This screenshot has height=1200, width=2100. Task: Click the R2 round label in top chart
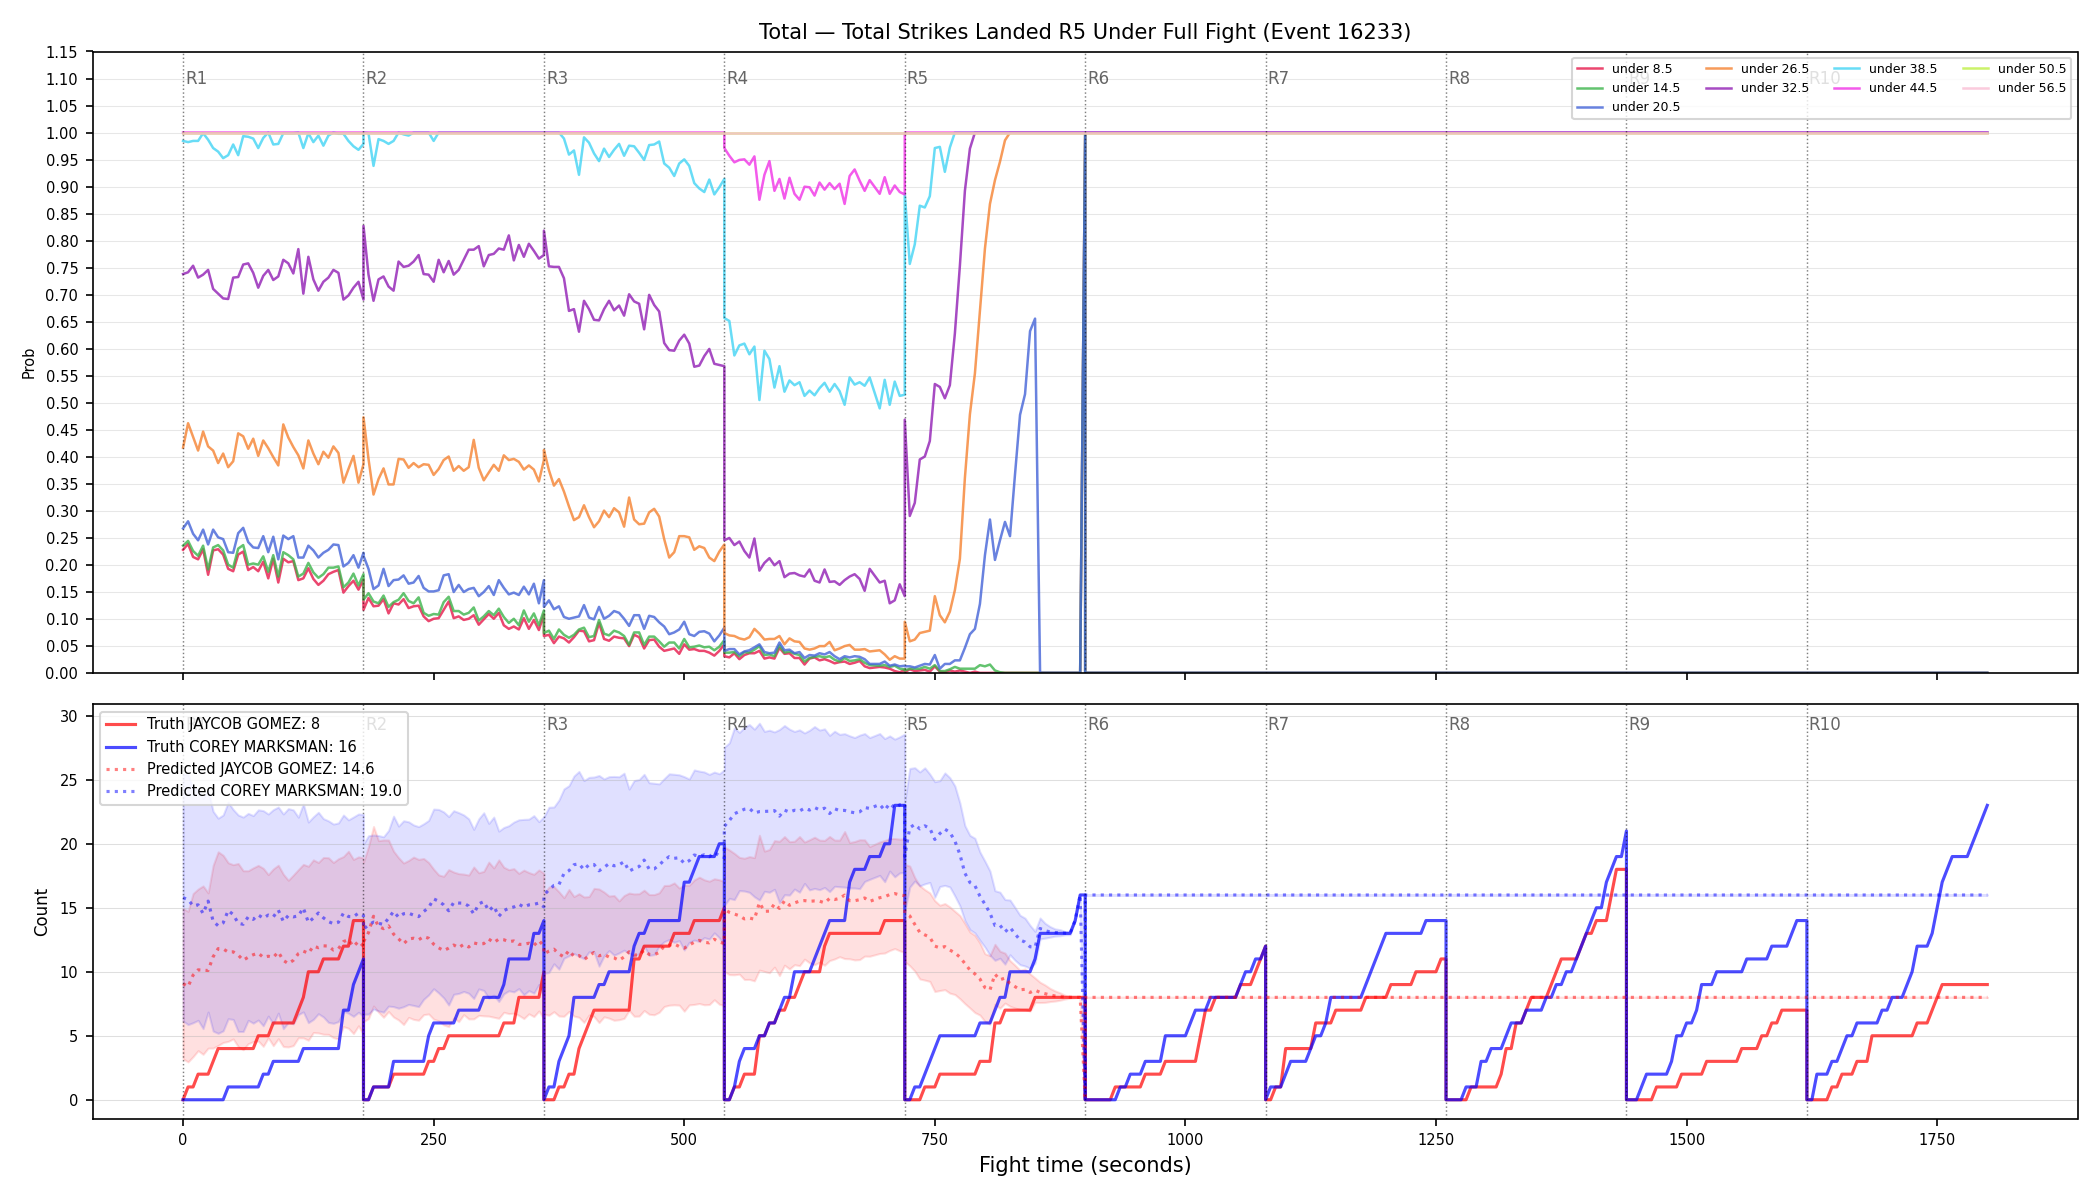coord(376,78)
